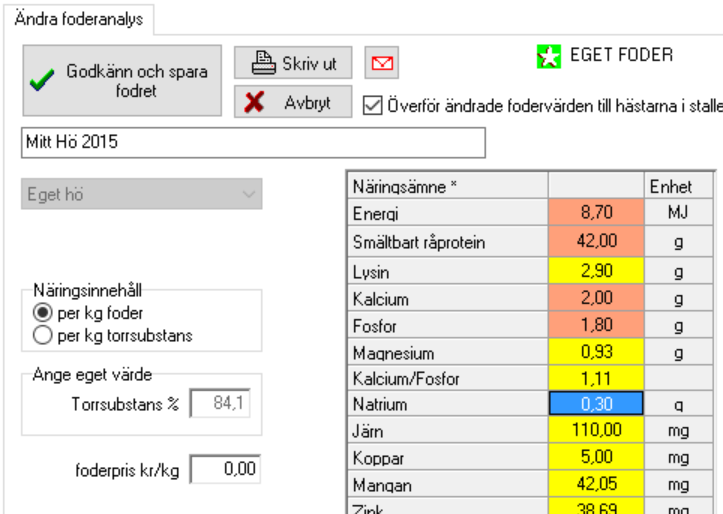Click the EGET FODER label text
The image size is (723, 514).
[x=622, y=55]
